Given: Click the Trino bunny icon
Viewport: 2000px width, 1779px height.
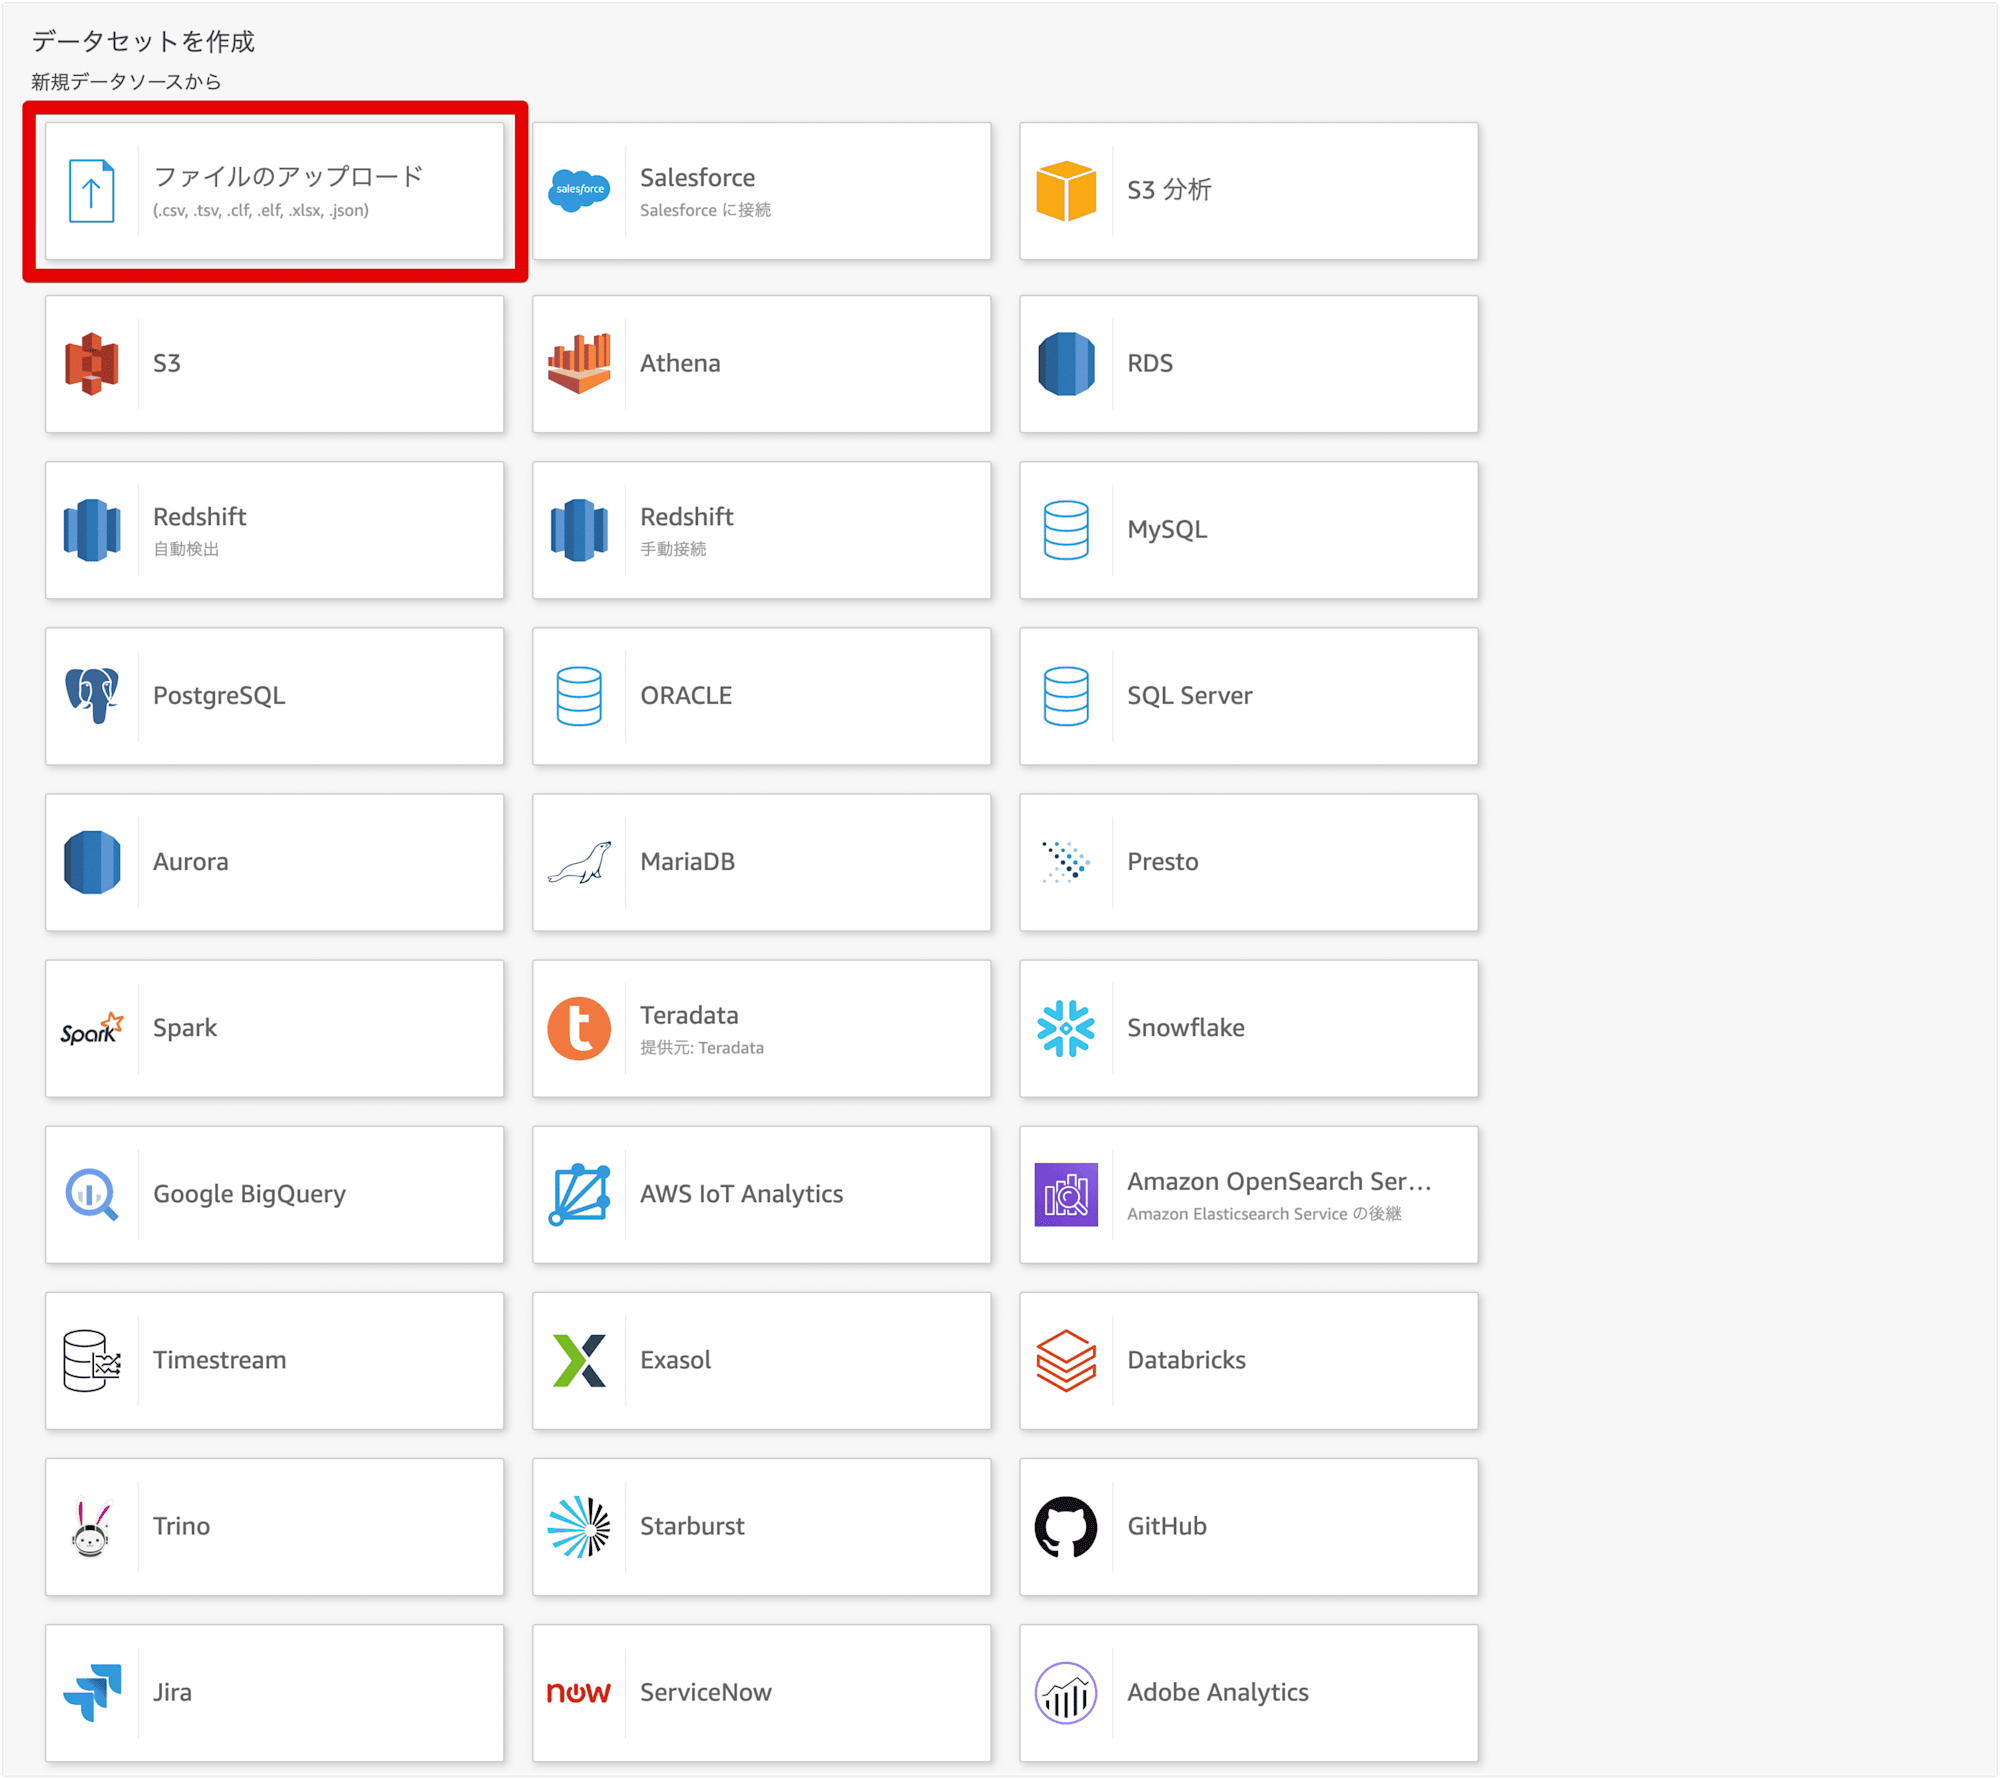Looking at the screenshot, I should pyautogui.click(x=91, y=1527).
